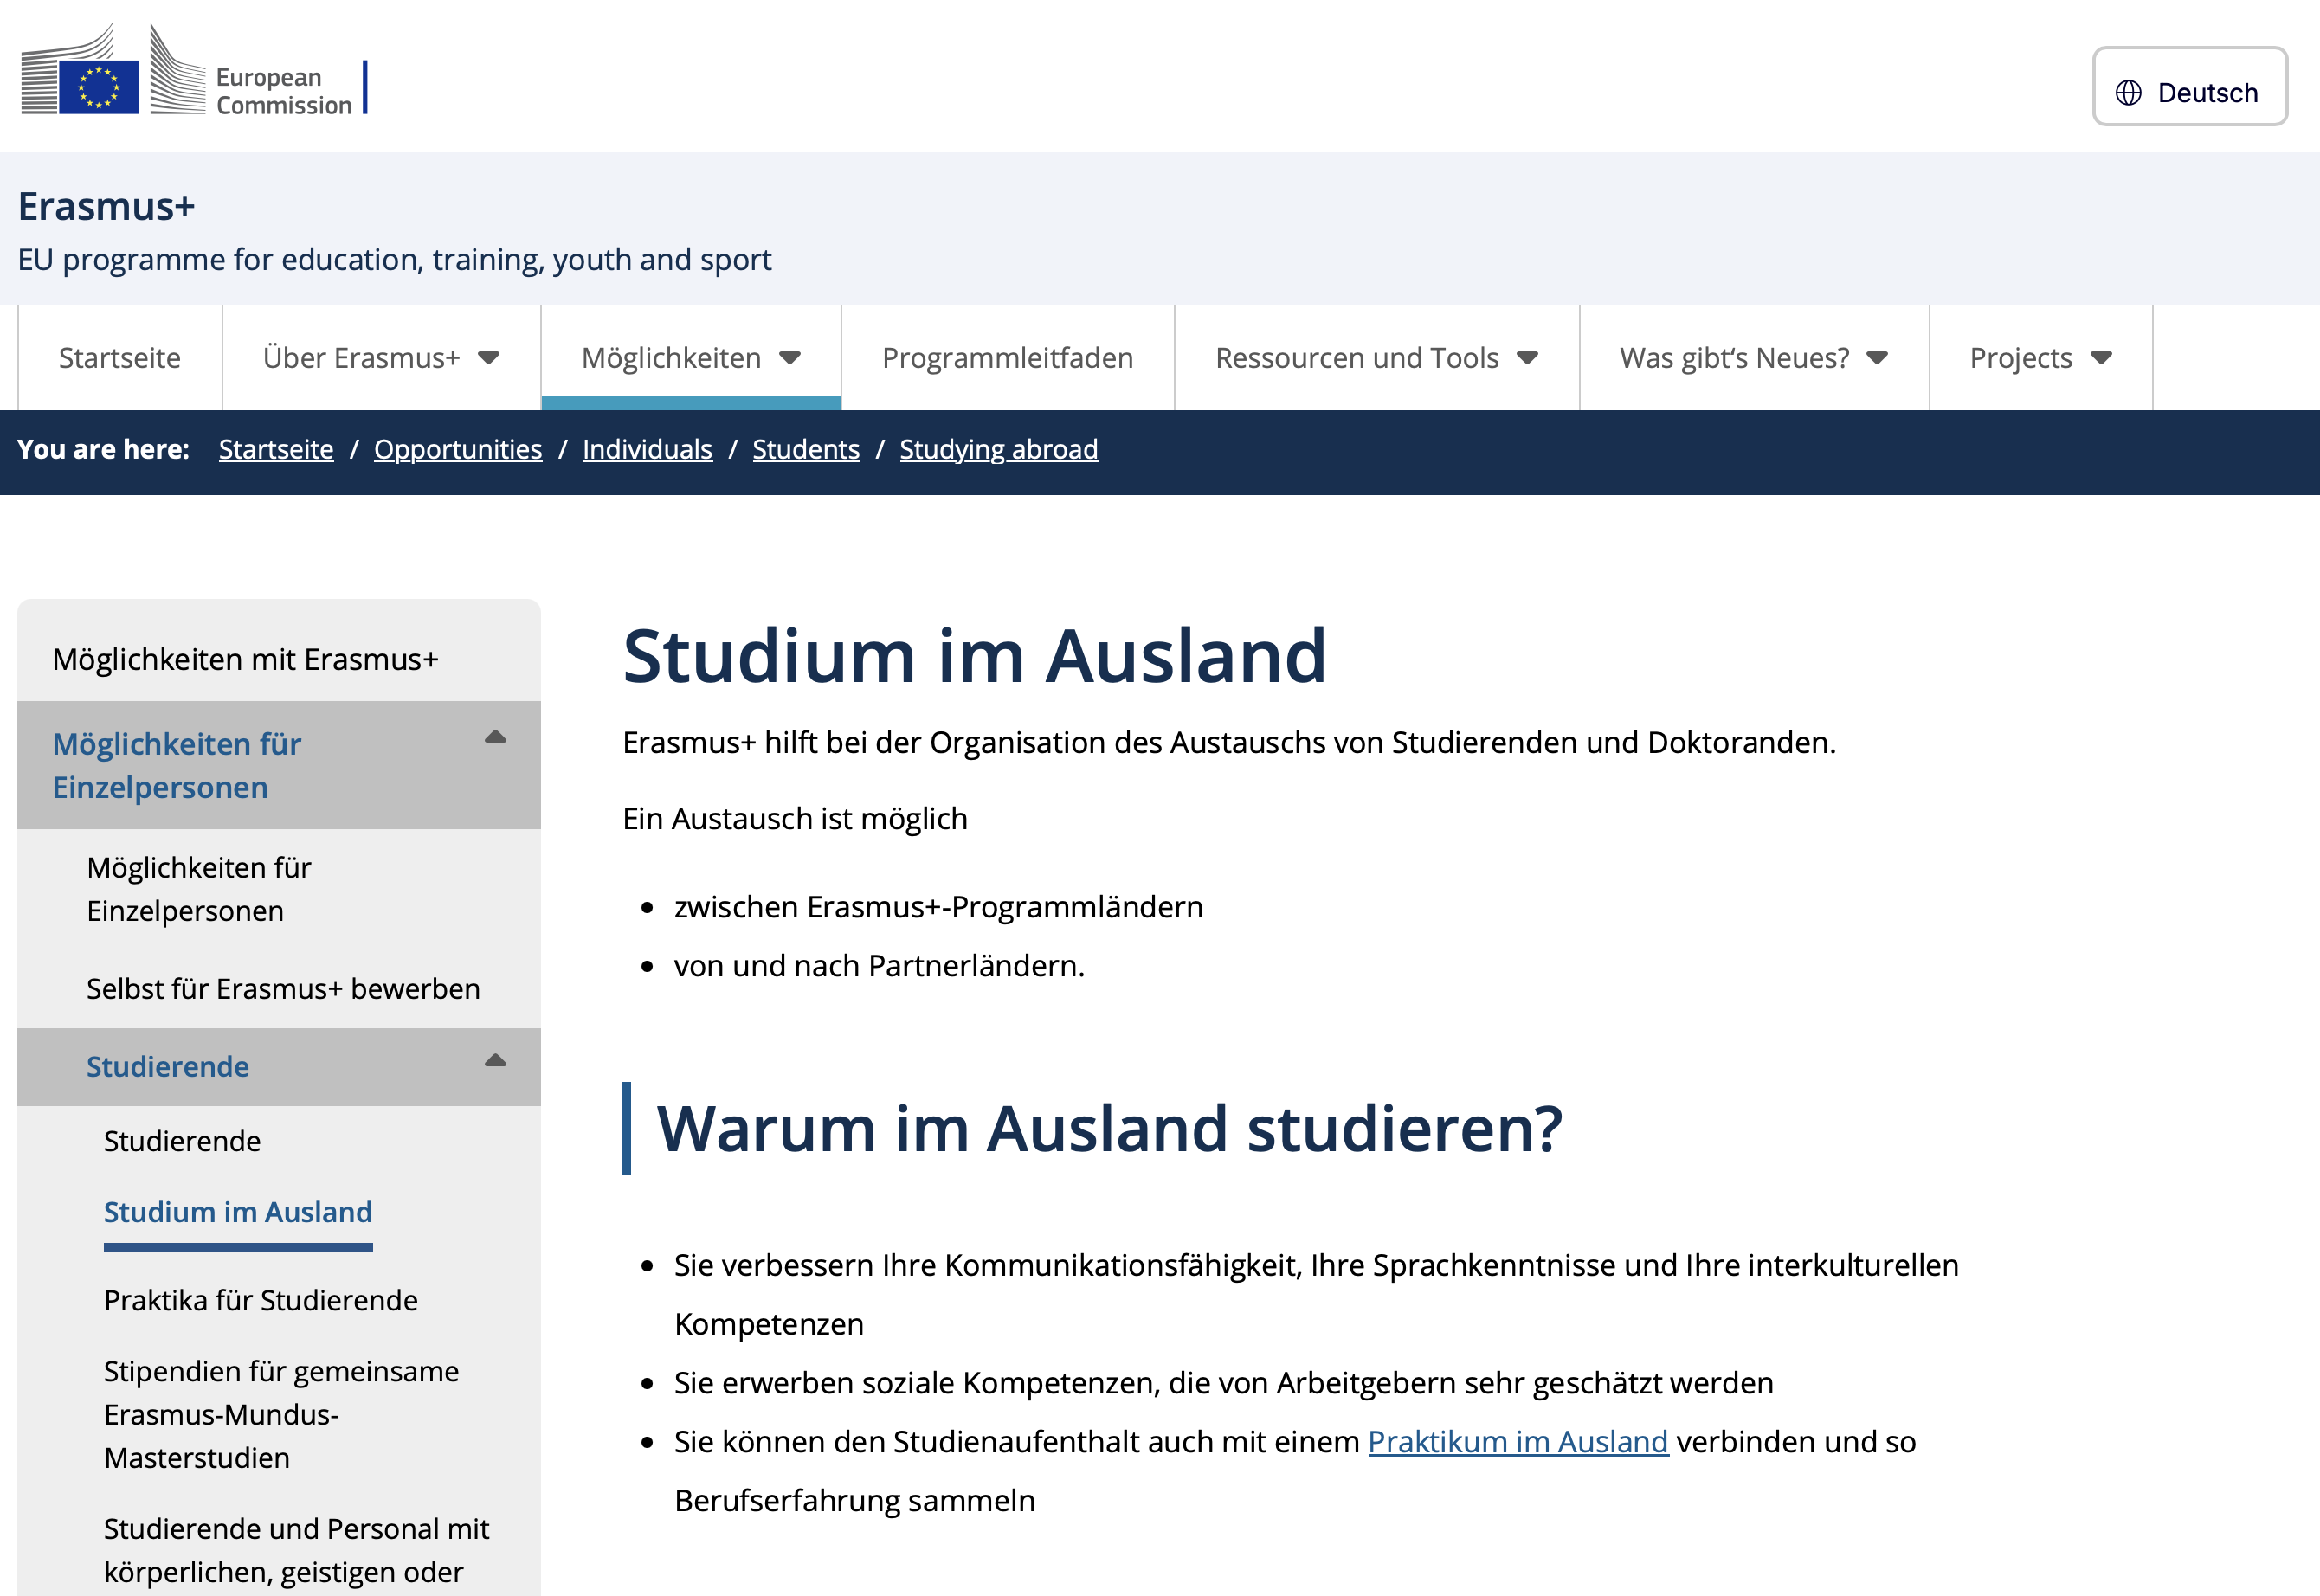Click the Warum im Ausland studieren? heading
The image size is (2320, 1596).
[1109, 1128]
